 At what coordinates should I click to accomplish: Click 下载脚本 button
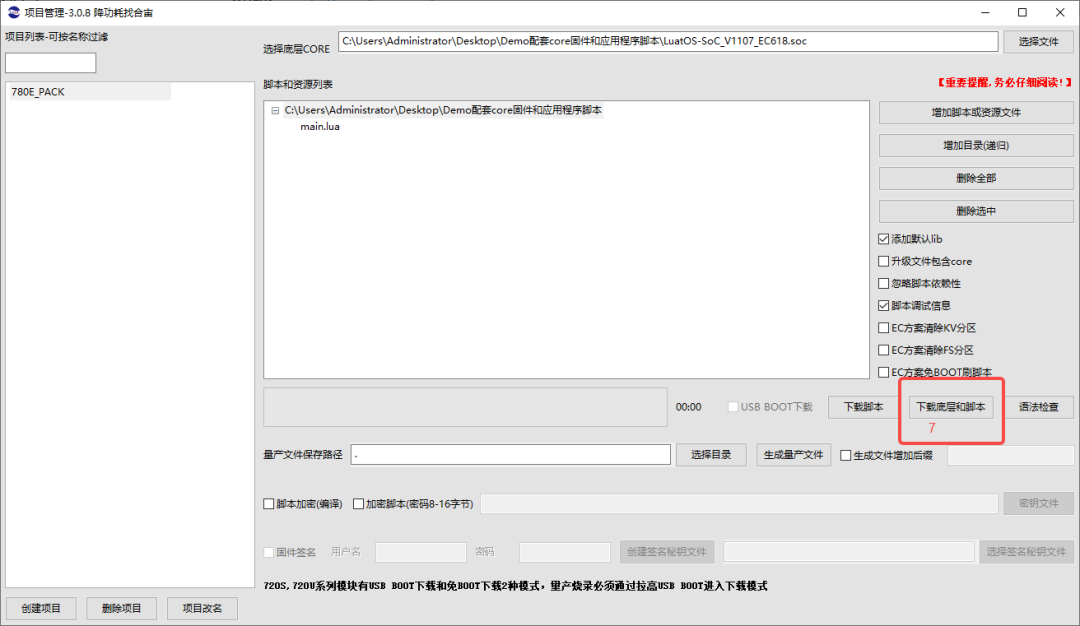863,407
